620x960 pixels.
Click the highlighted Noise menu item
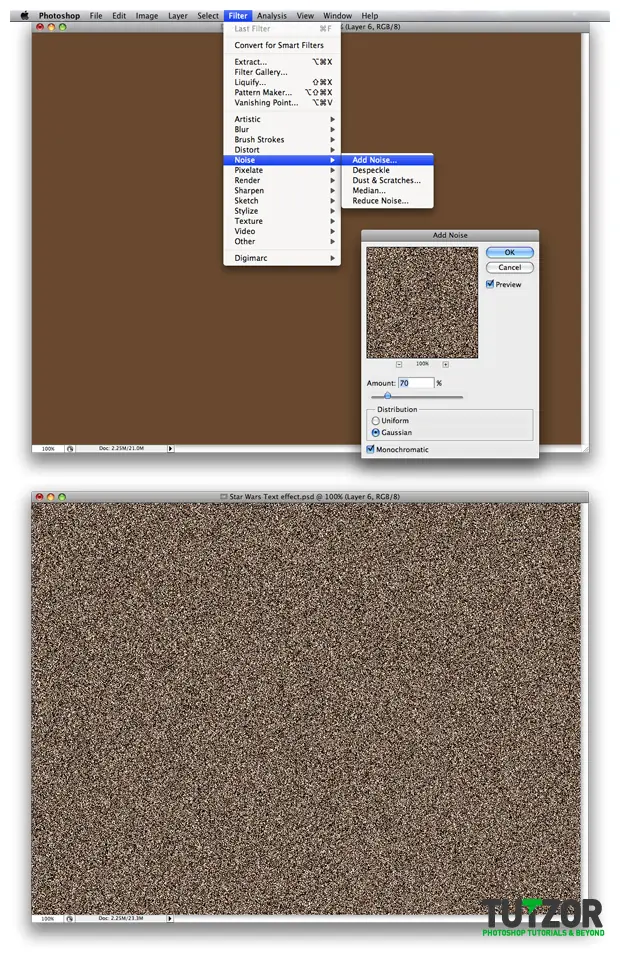pyautogui.click(x=282, y=160)
